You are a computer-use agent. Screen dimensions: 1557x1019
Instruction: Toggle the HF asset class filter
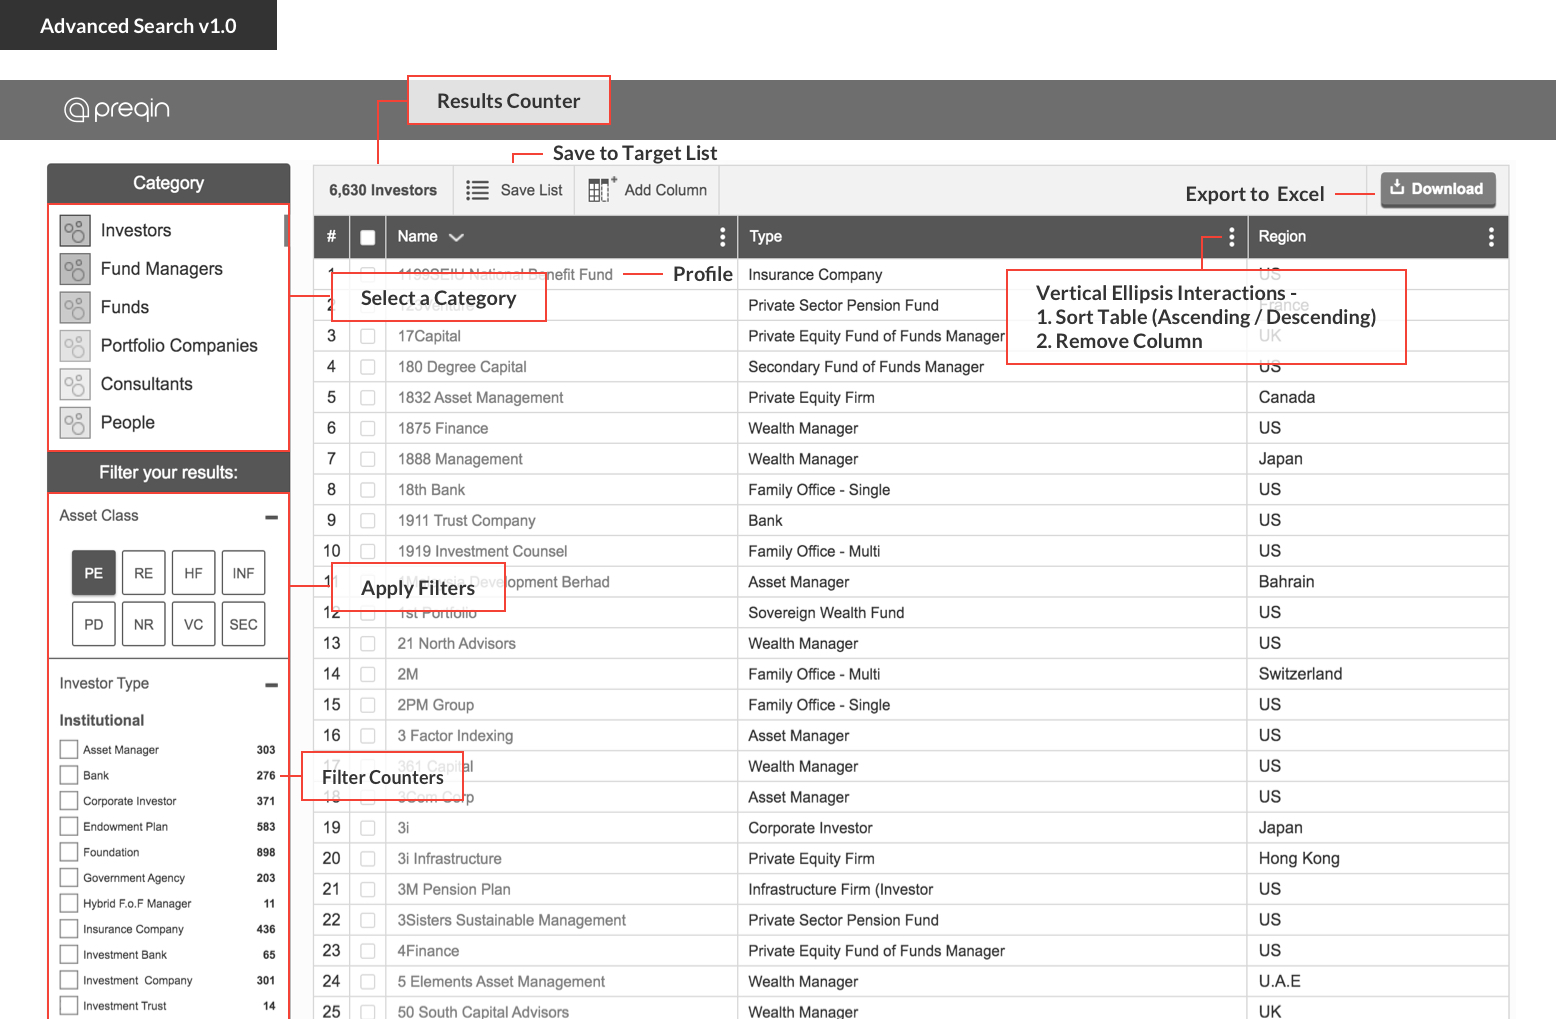click(x=194, y=573)
